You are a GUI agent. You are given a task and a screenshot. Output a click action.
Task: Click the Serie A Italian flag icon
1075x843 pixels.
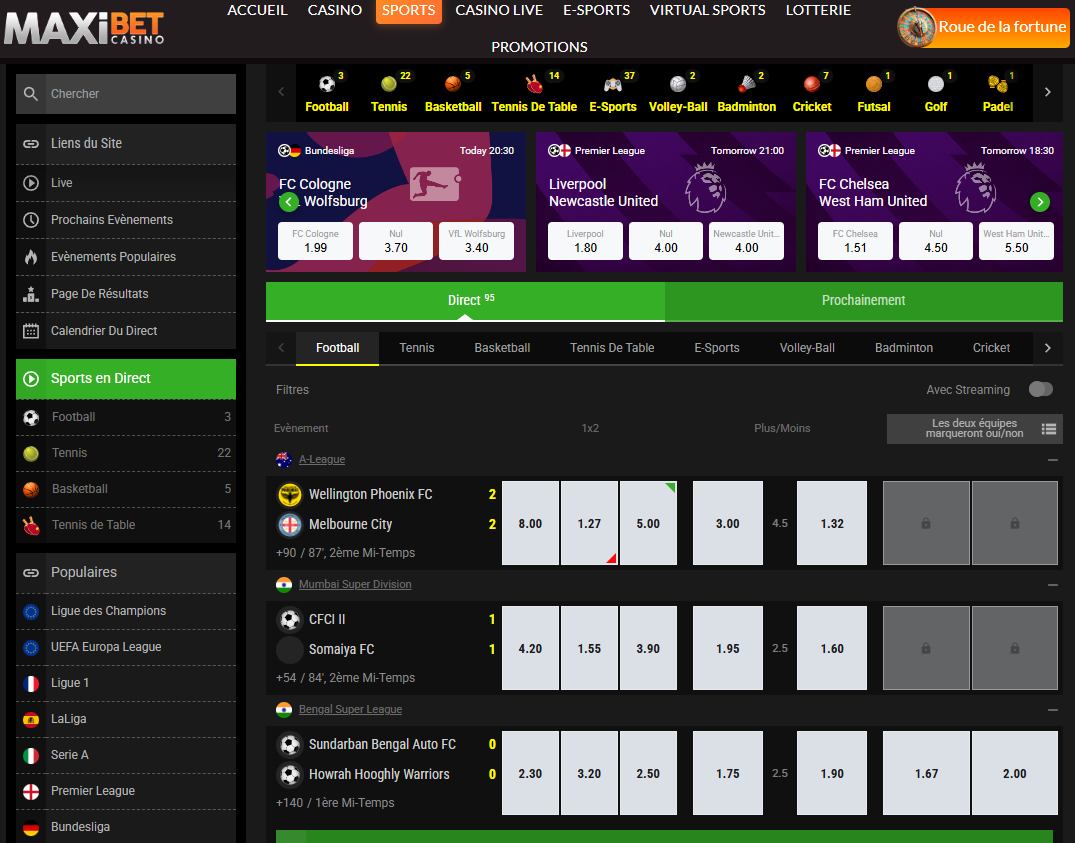[31, 755]
